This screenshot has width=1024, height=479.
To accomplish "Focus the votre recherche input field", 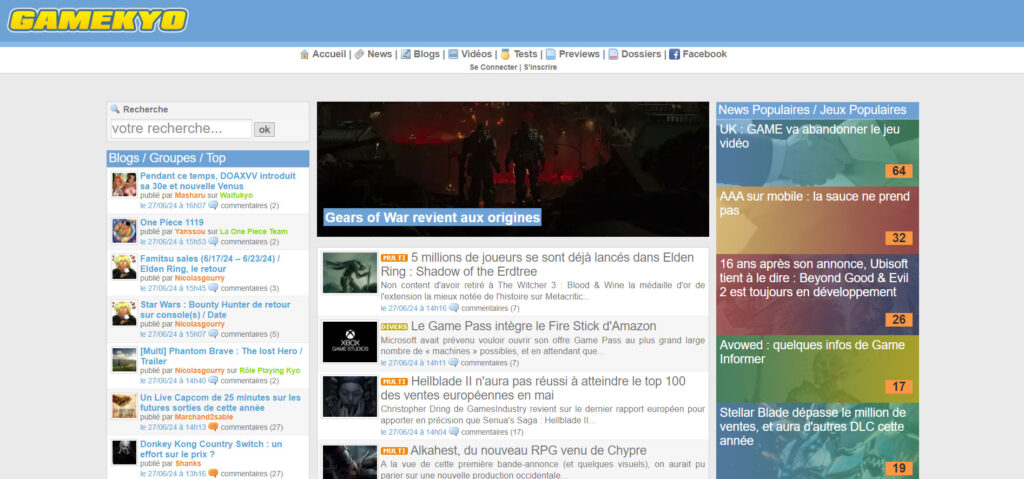I will (181, 129).
